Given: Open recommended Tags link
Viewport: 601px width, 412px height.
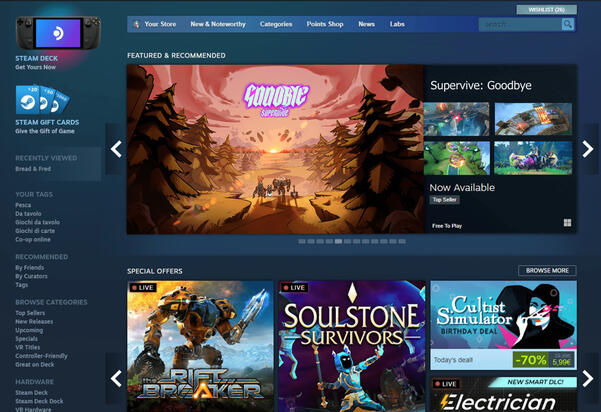Looking at the screenshot, I should click(x=21, y=285).
